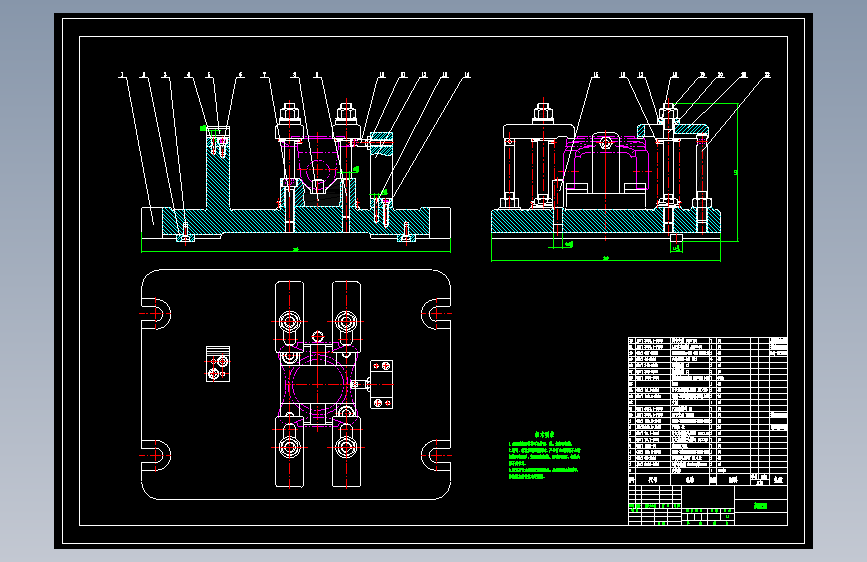Click the hex nut on the left clamp in the side view
The height and width of the screenshot is (562, 867).
point(543,113)
